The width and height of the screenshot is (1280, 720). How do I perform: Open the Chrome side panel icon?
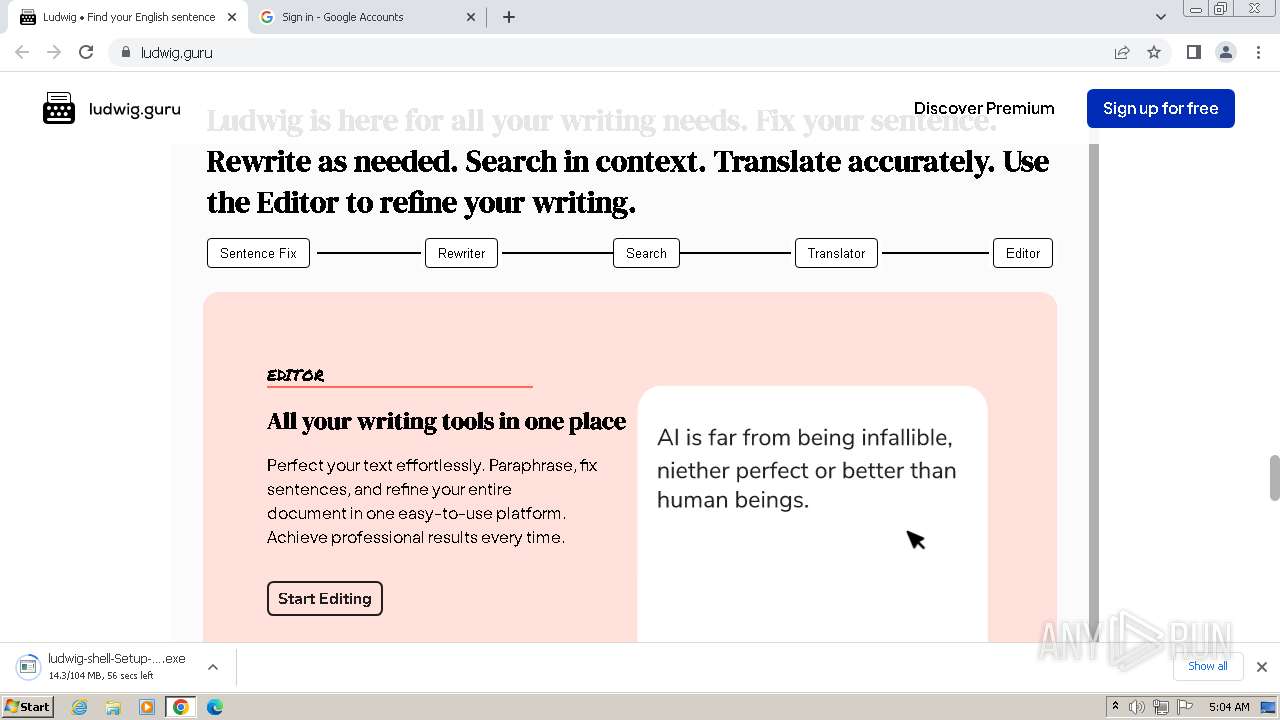click(1193, 52)
